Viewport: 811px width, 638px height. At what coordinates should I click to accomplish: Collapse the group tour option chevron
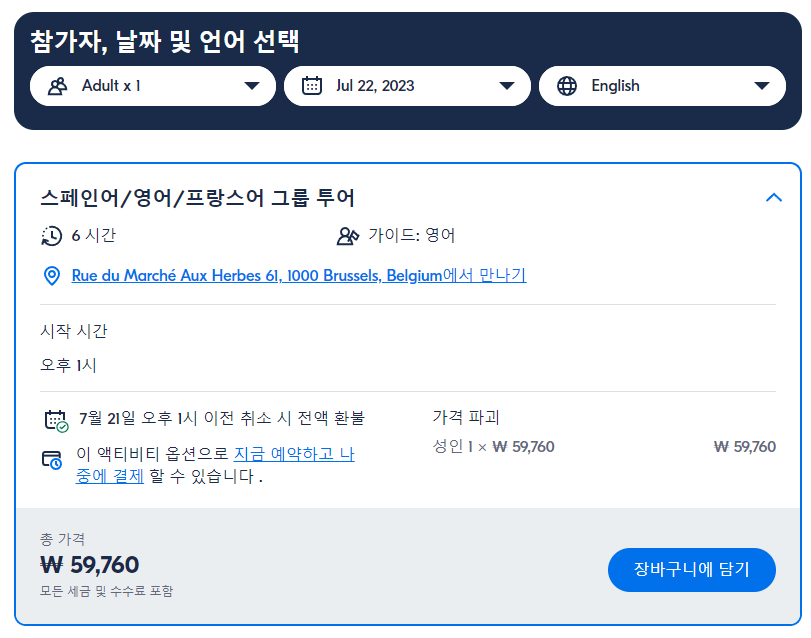(x=774, y=198)
